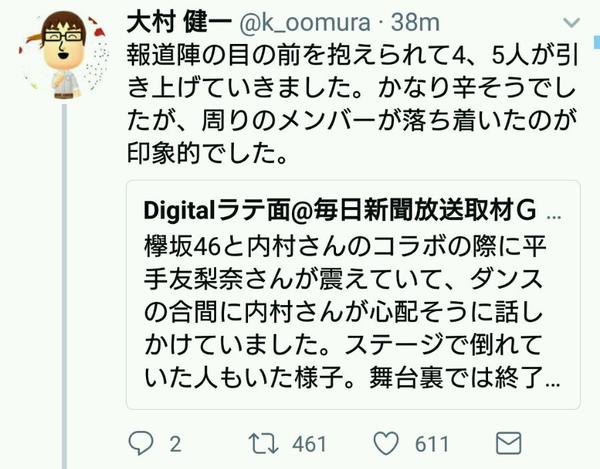Screen dimensions: 600x469
Task: Open profile via the name 大村 健一
Action: click(x=179, y=22)
